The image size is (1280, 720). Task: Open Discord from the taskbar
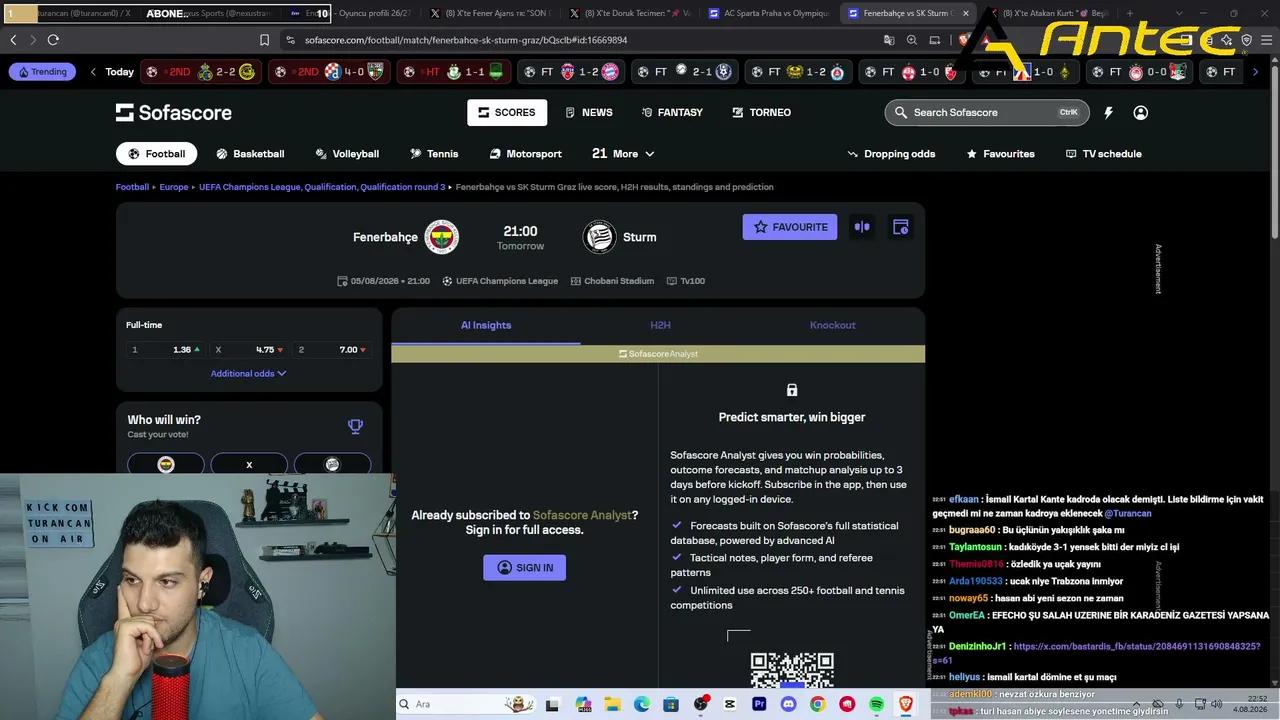pos(788,704)
